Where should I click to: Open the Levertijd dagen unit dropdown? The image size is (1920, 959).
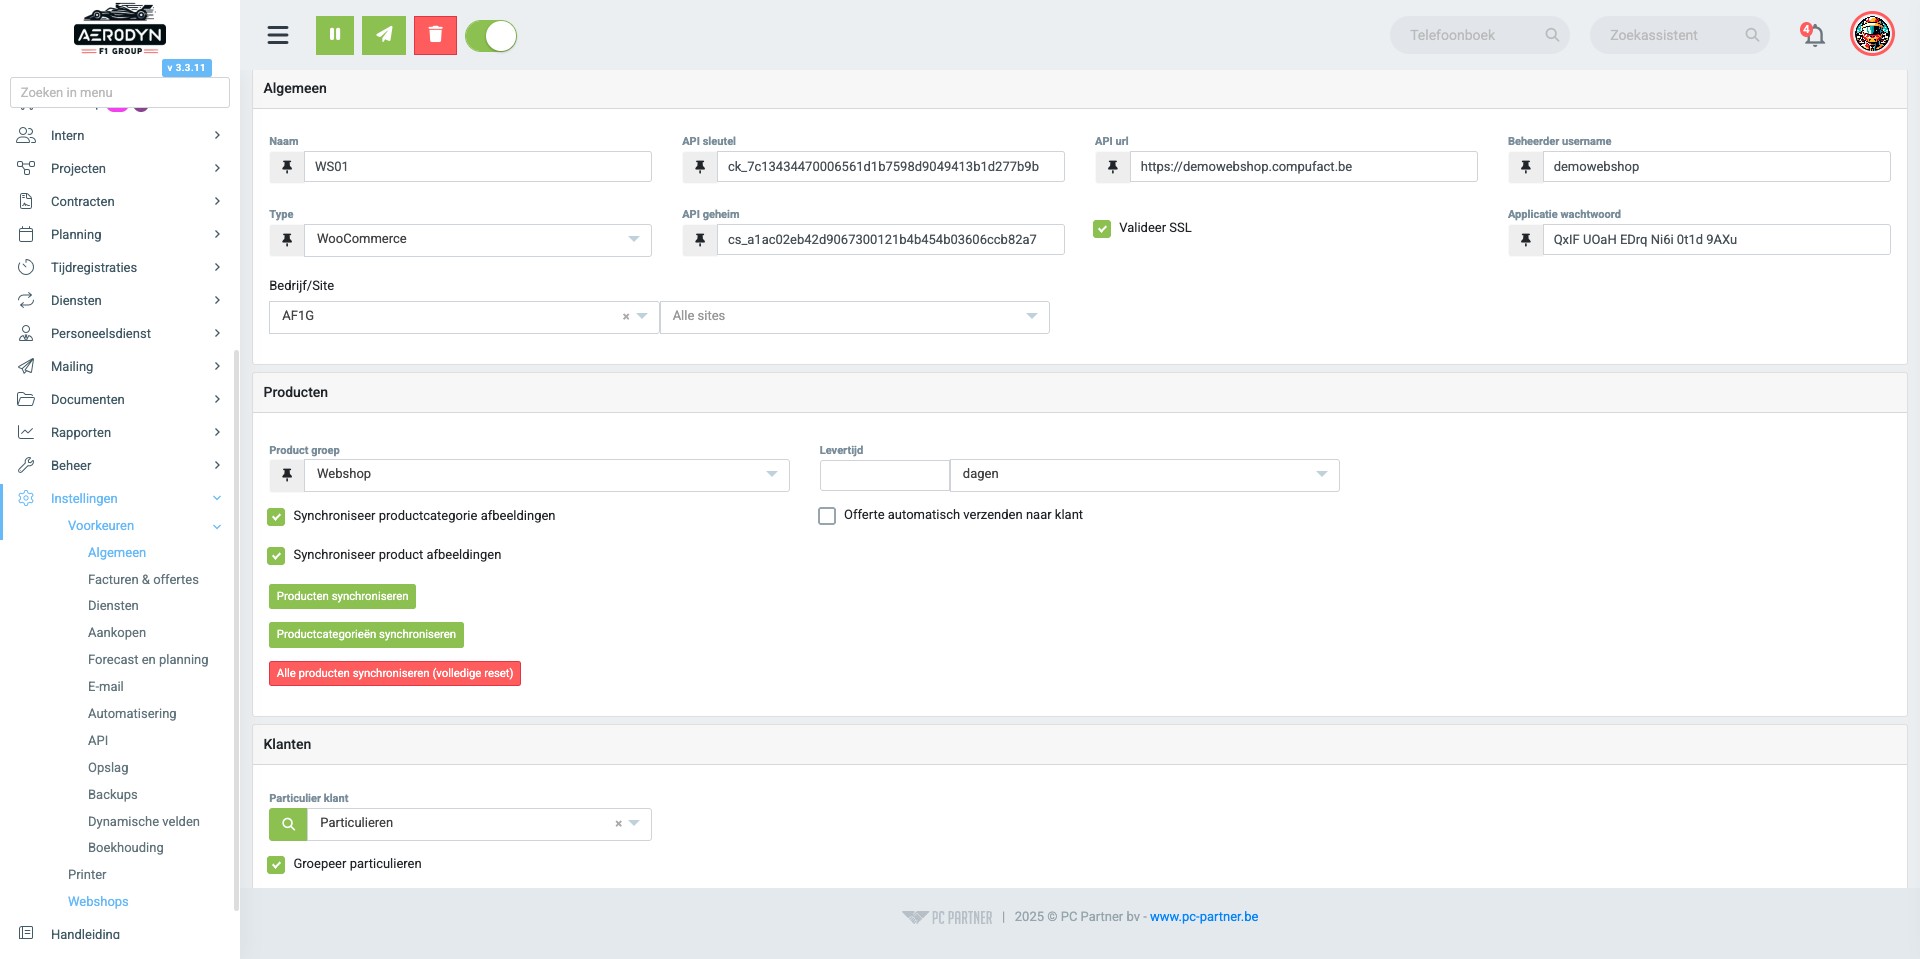click(x=1144, y=475)
